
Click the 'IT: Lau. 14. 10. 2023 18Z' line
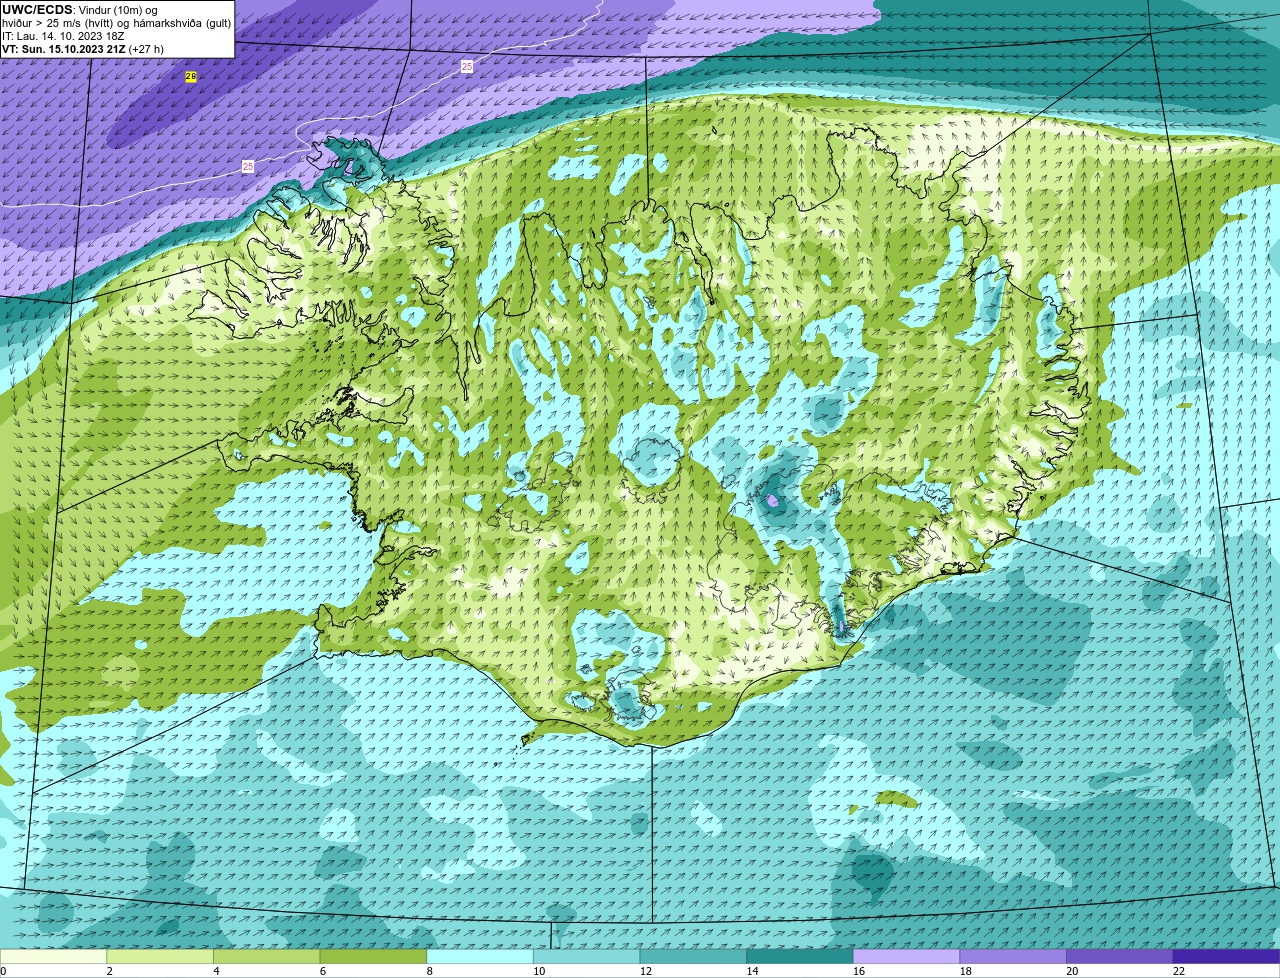[63, 36]
